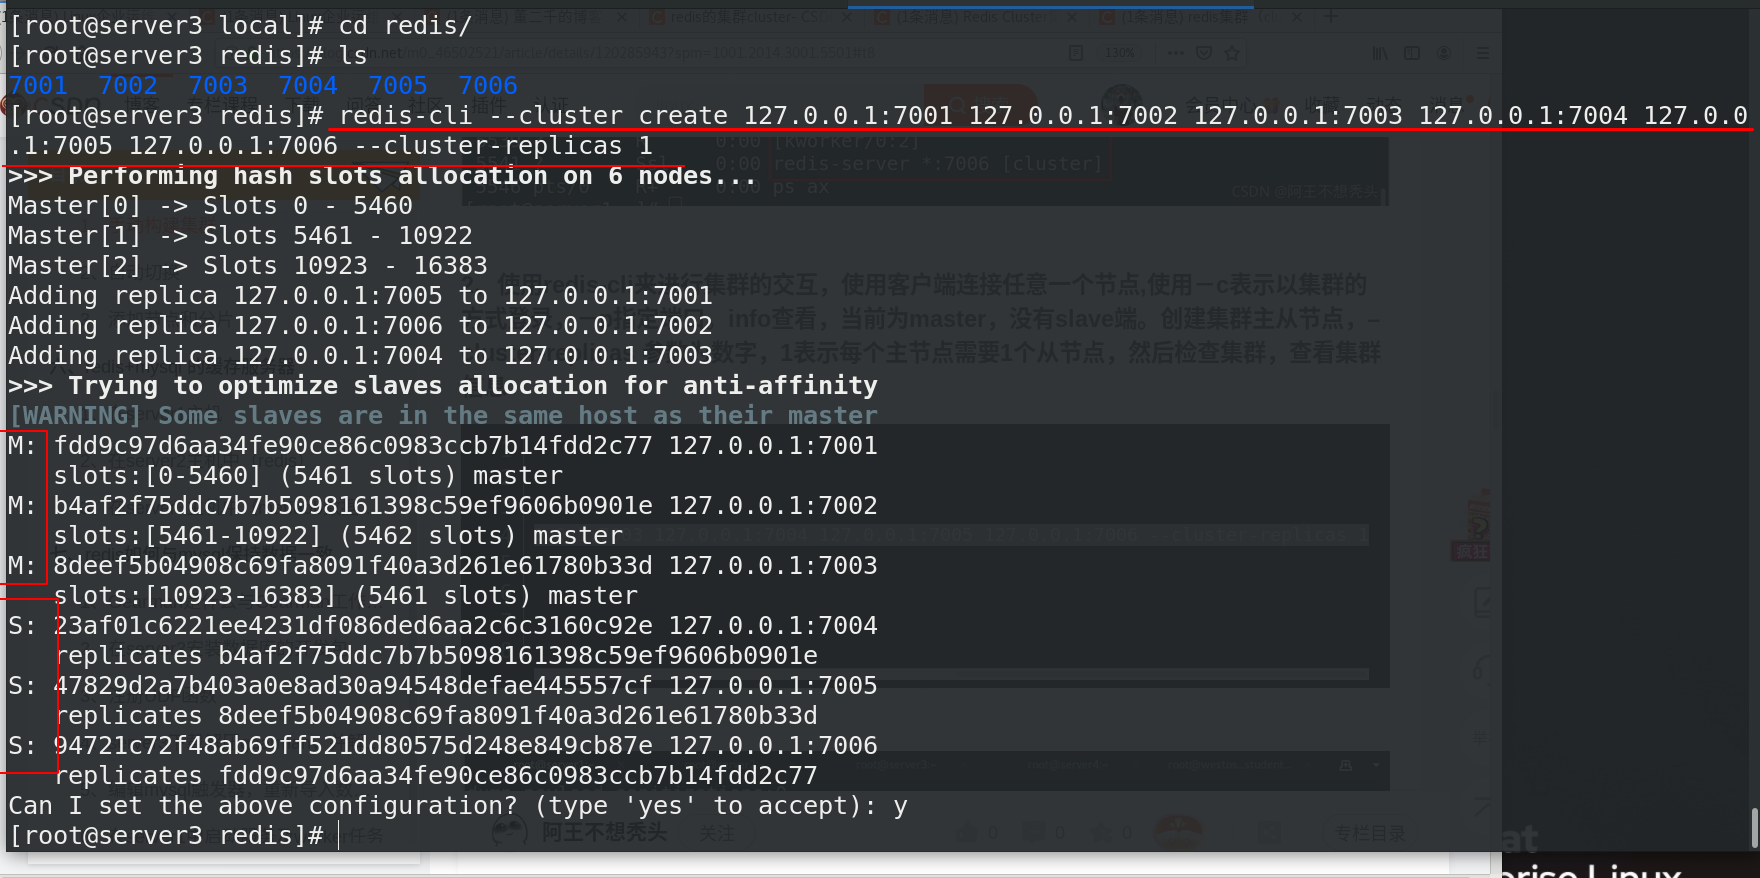Open a new browser tab with the plus icon

1330,16
